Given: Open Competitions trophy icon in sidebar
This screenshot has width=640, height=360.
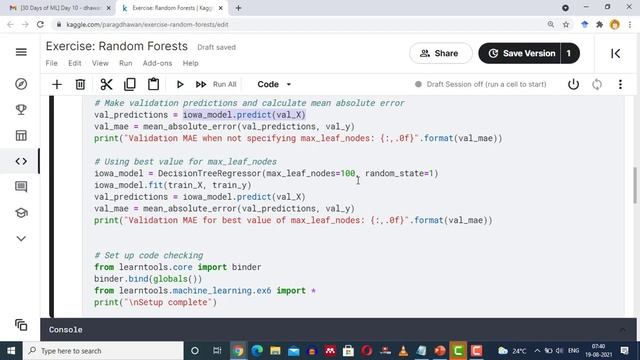Looking at the screenshot, I should click(21, 109).
